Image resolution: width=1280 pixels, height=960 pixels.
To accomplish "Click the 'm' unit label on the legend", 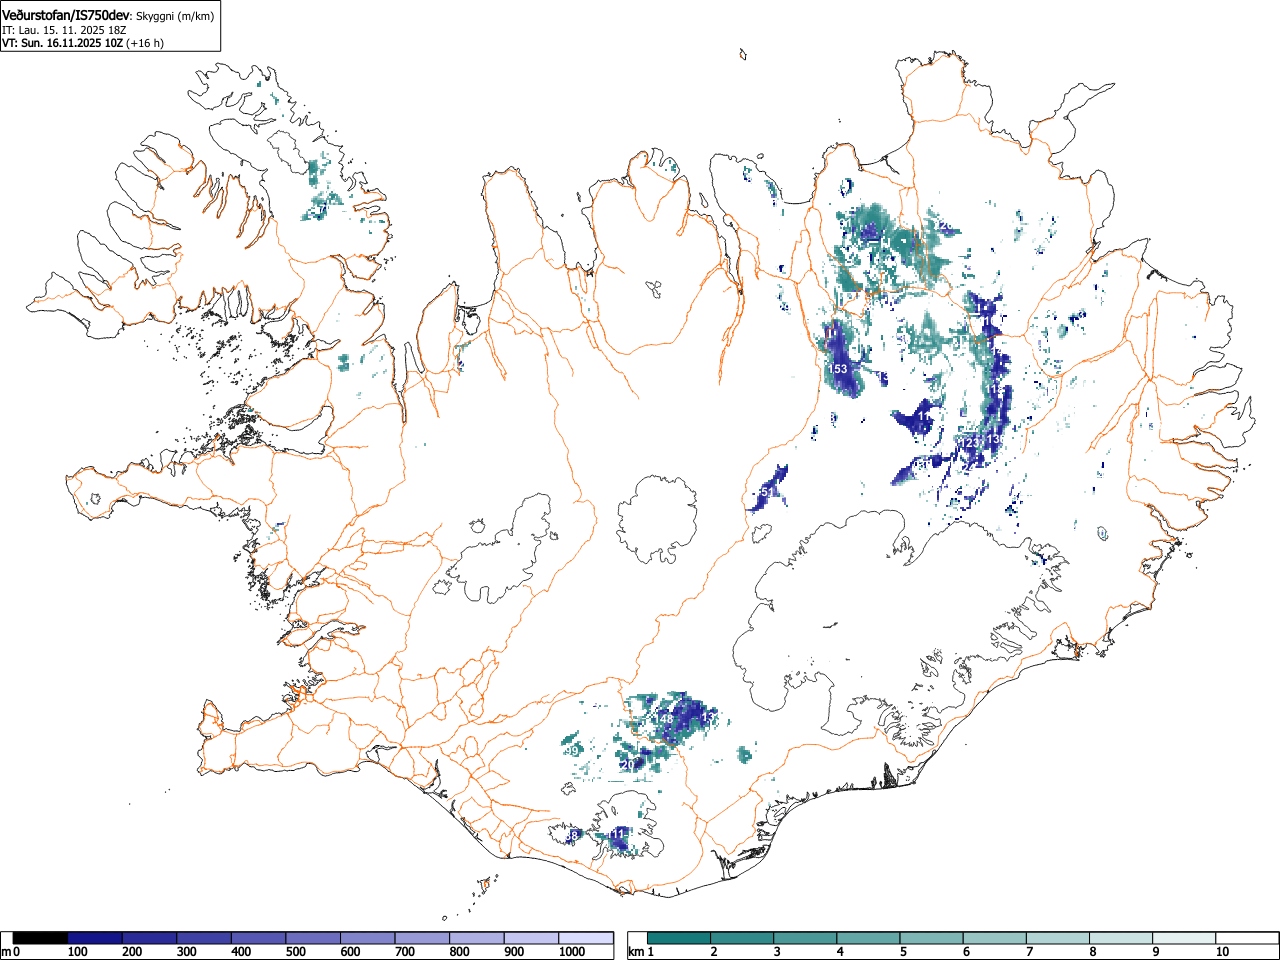I will click(6, 952).
